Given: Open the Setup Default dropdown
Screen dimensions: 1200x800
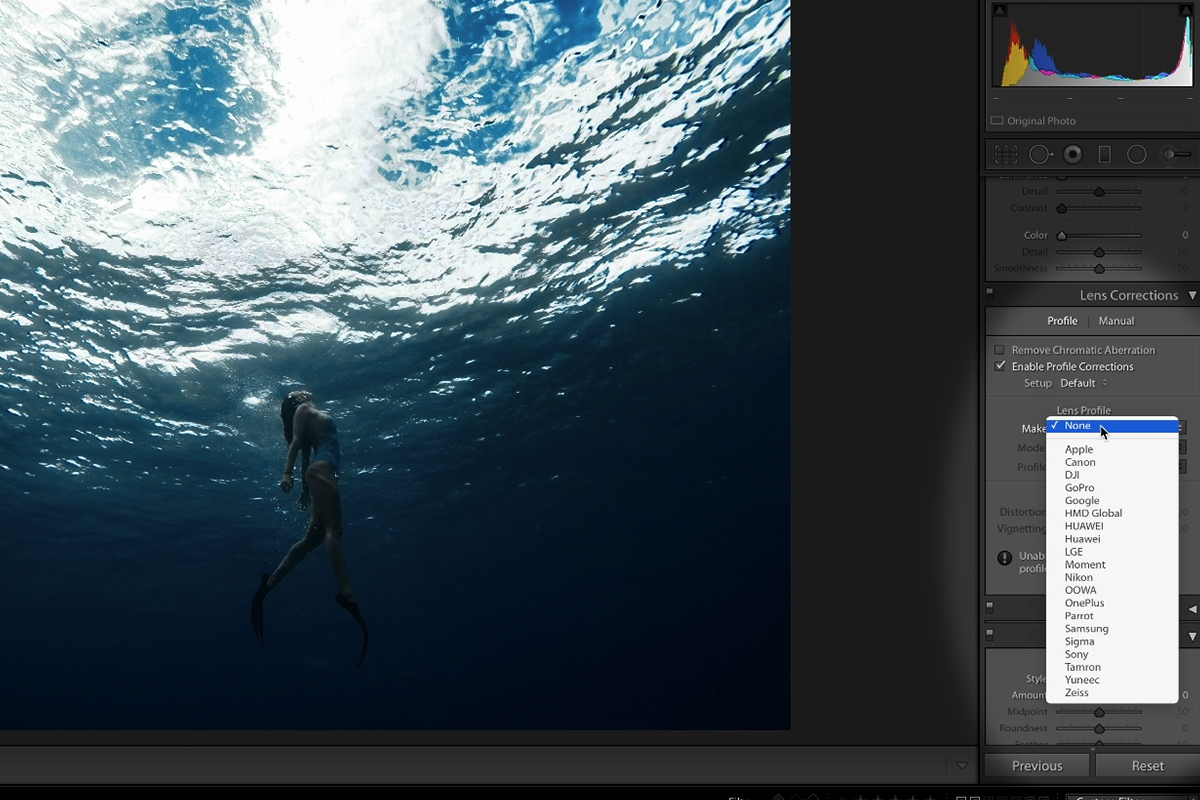Looking at the screenshot, I should (1083, 383).
